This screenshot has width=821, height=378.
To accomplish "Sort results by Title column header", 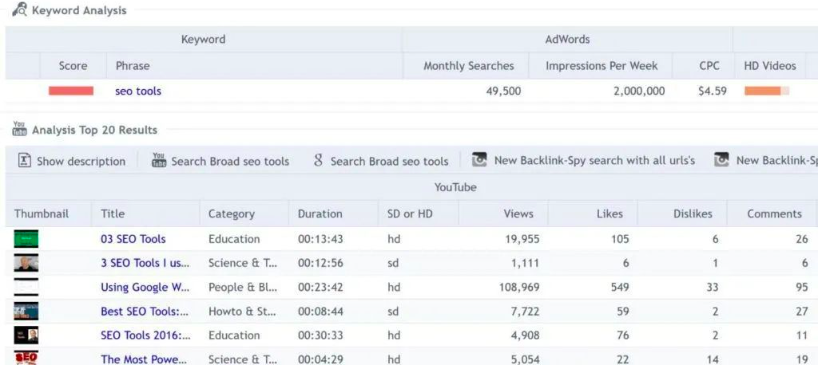I will tap(113, 214).
